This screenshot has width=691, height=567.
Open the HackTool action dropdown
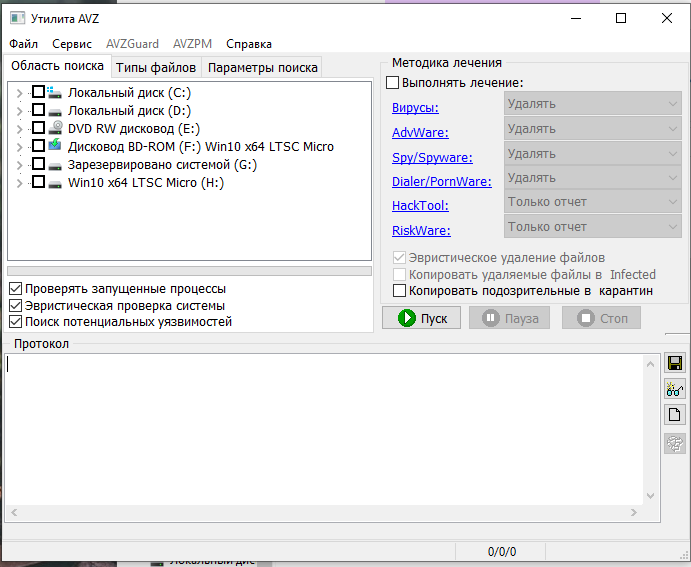point(593,202)
